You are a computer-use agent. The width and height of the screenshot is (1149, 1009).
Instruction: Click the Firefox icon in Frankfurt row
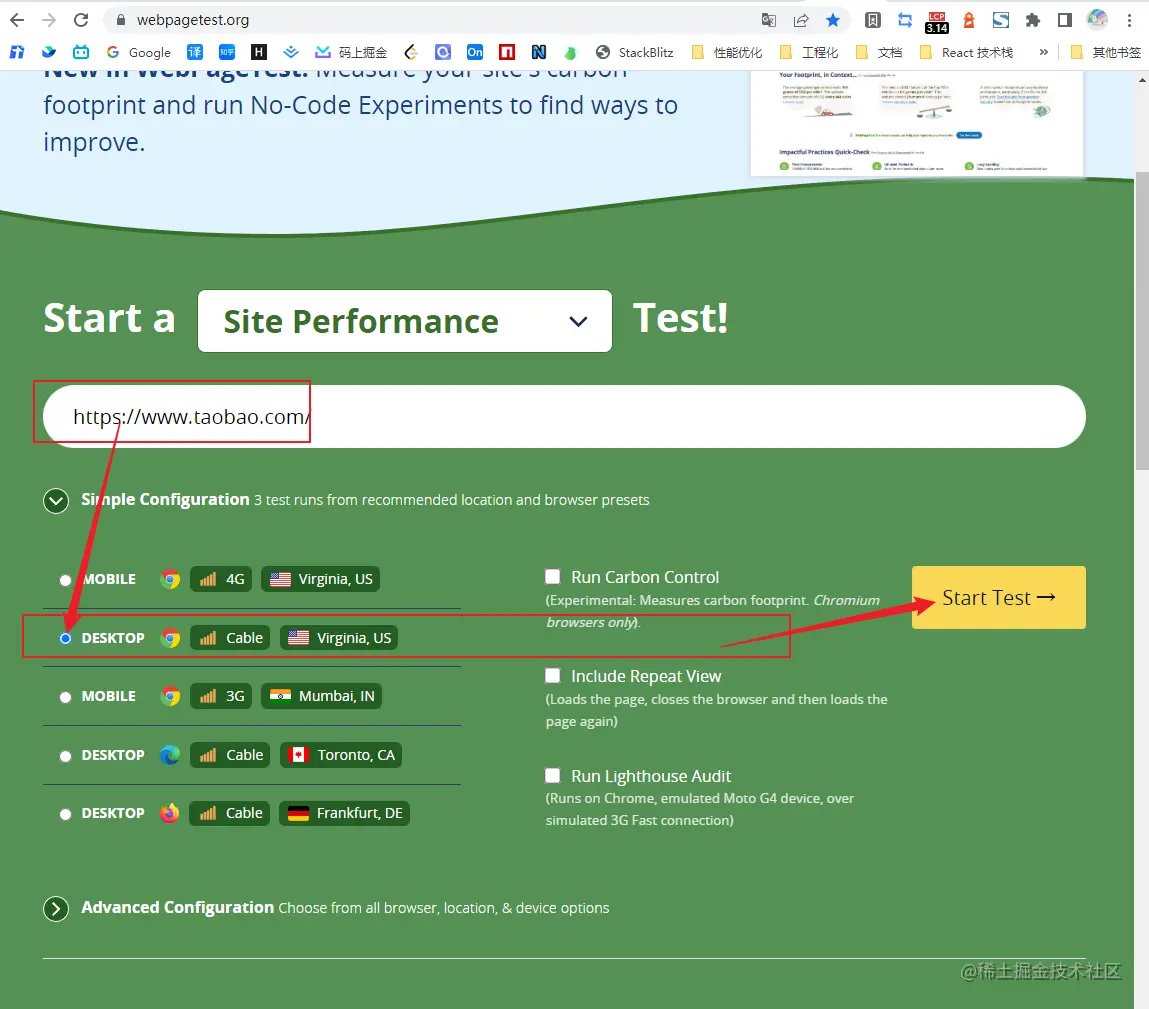[x=170, y=813]
